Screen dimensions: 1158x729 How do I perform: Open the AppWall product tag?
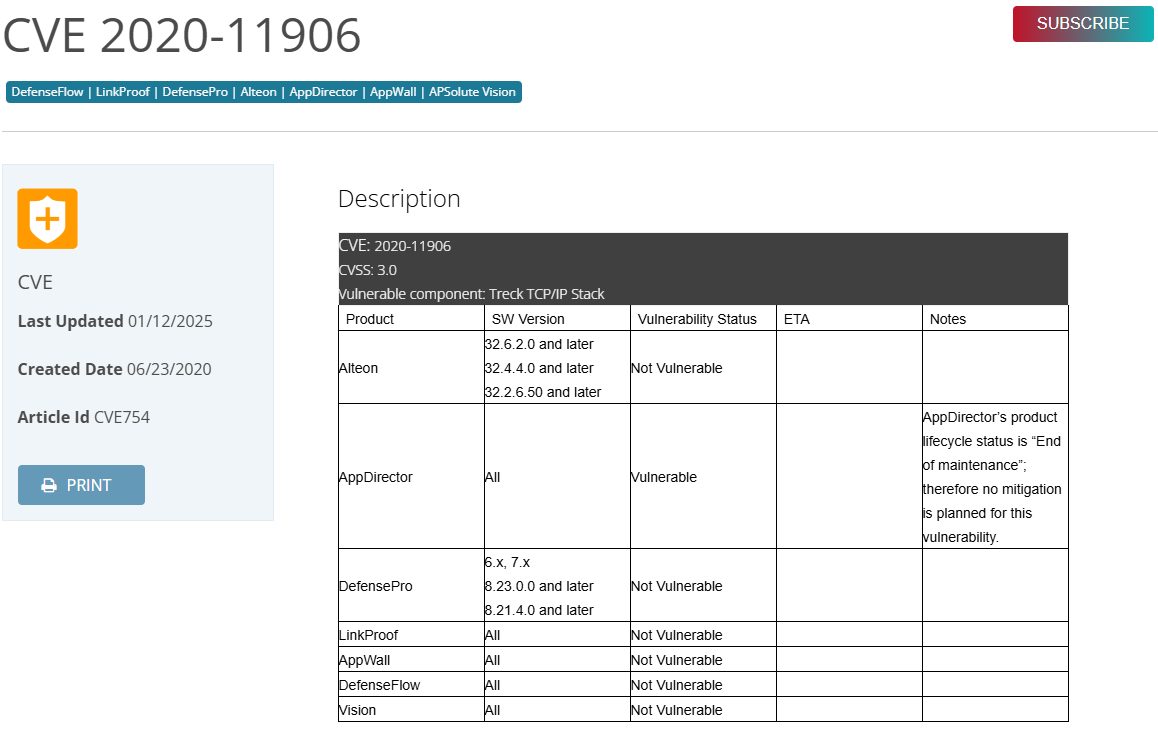[393, 92]
